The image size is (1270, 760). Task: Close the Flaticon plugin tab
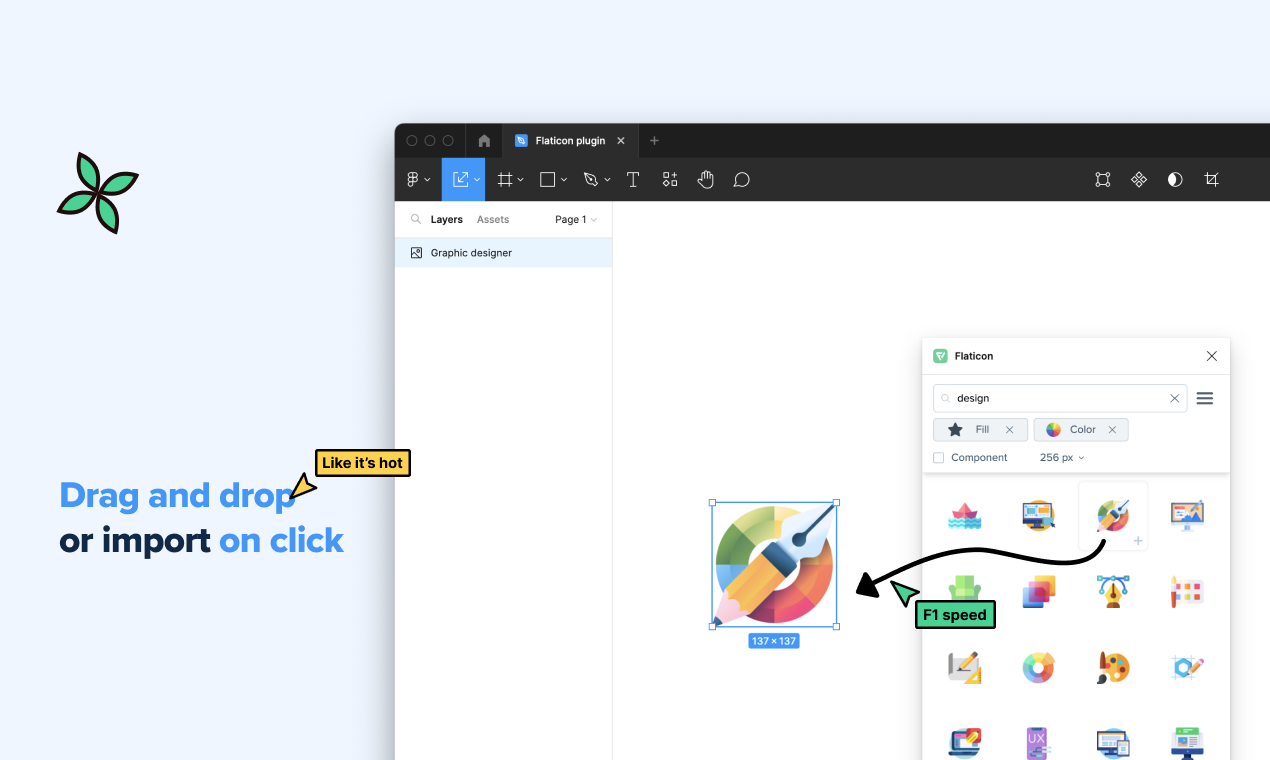pos(621,141)
